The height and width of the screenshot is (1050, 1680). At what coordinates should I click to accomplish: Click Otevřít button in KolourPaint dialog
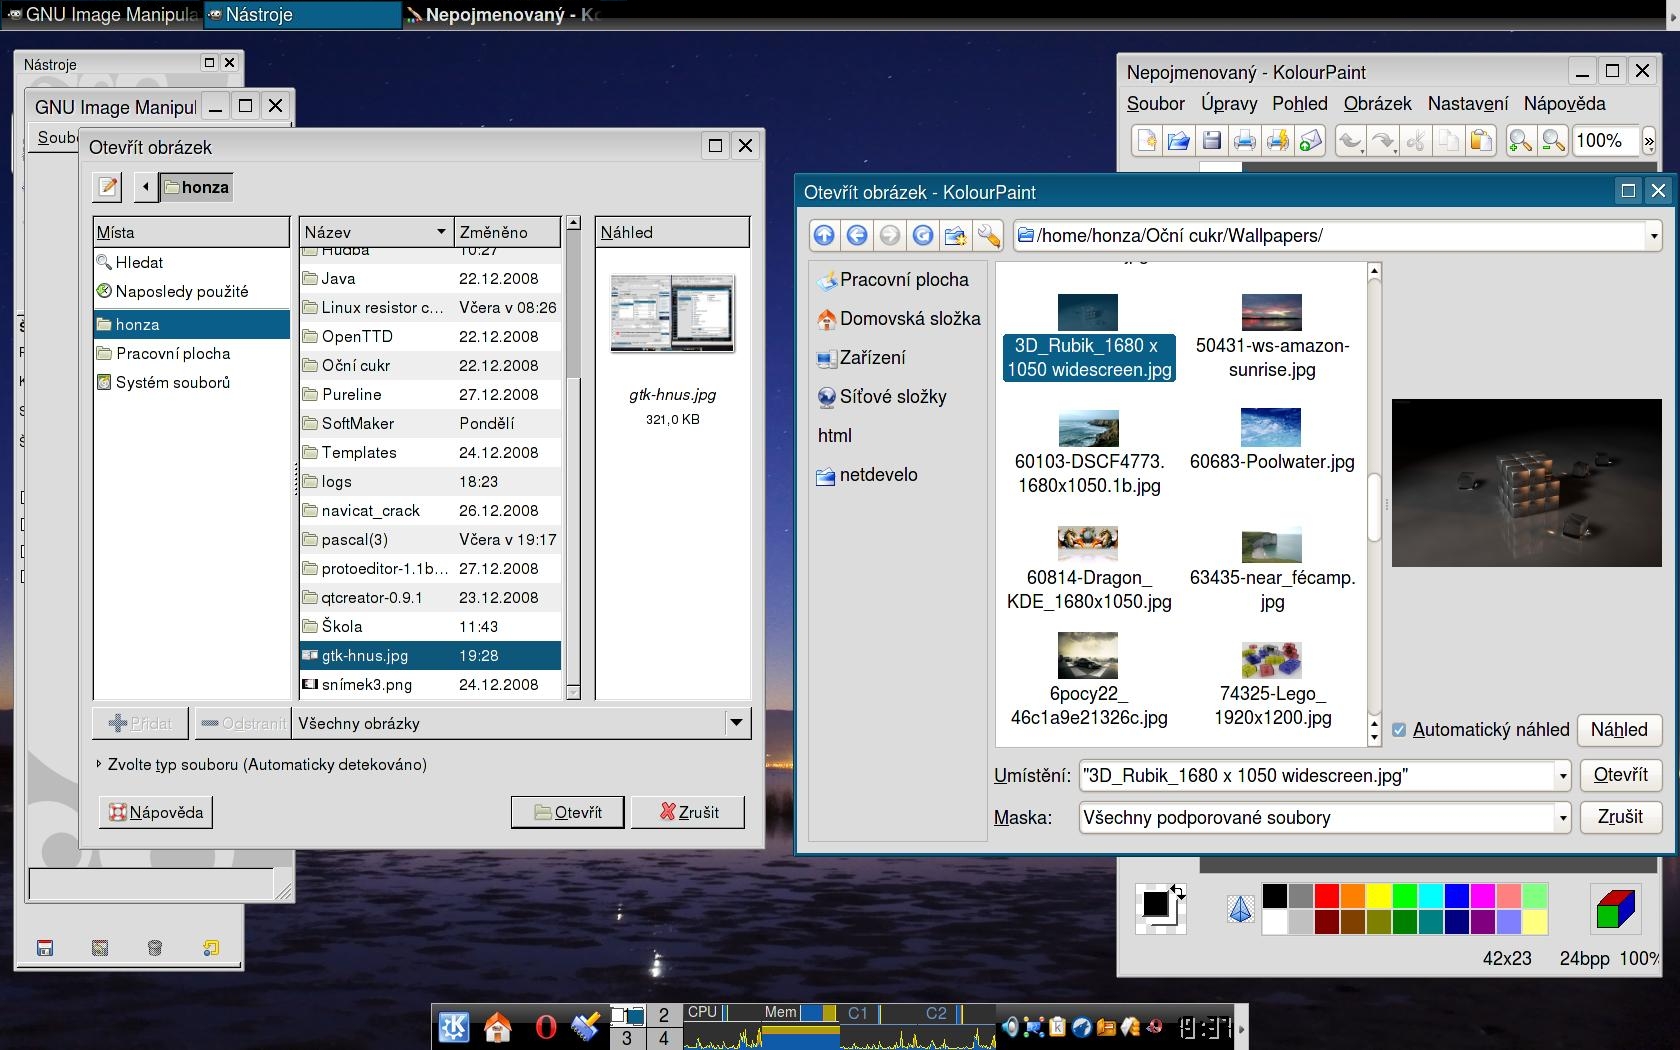(x=1620, y=775)
